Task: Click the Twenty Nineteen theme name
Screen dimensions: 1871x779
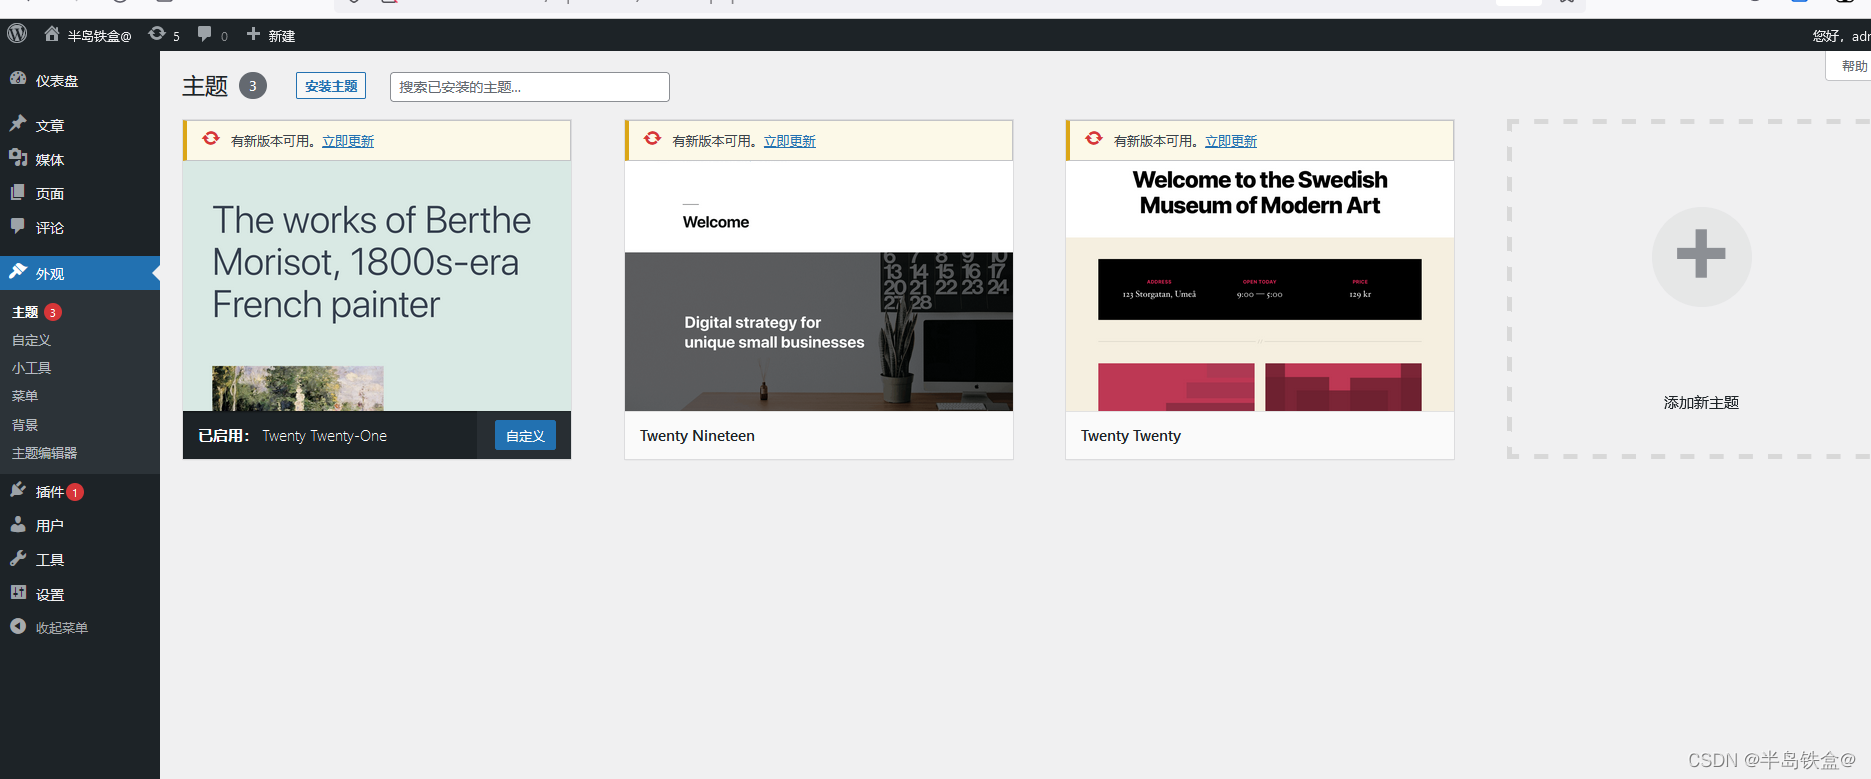Action: pos(697,435)
